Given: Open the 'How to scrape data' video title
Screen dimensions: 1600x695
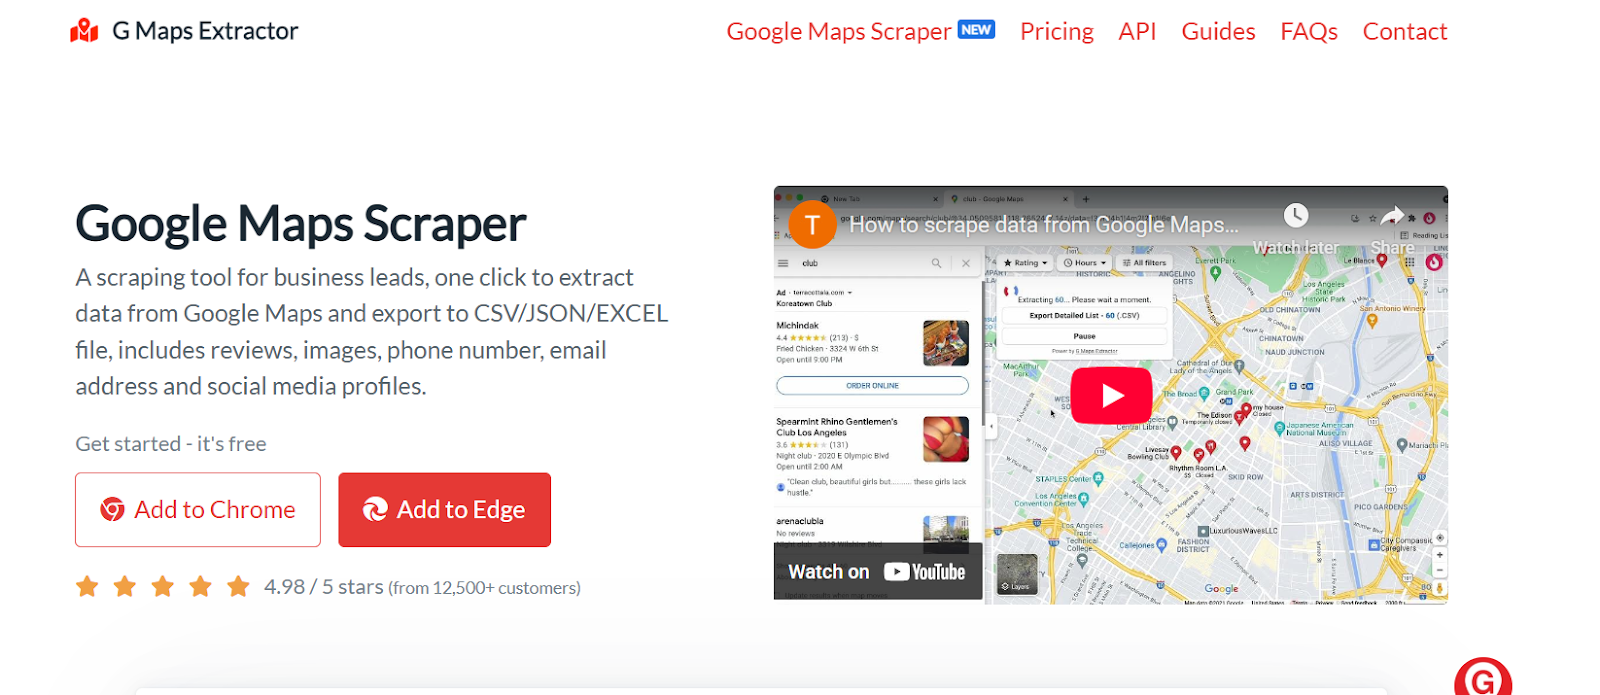Looking at the screenshot, I should tap(1043, 225).
